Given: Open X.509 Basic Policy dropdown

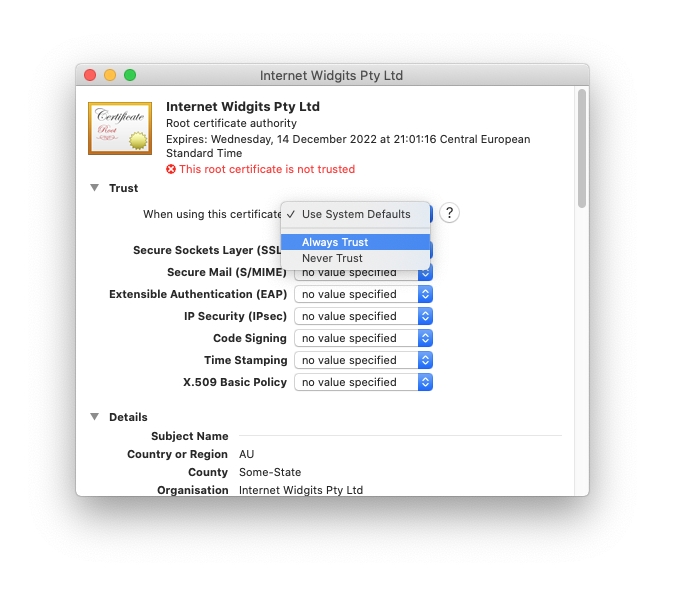Looking at the screenshot, I should [x=363, y=382].
